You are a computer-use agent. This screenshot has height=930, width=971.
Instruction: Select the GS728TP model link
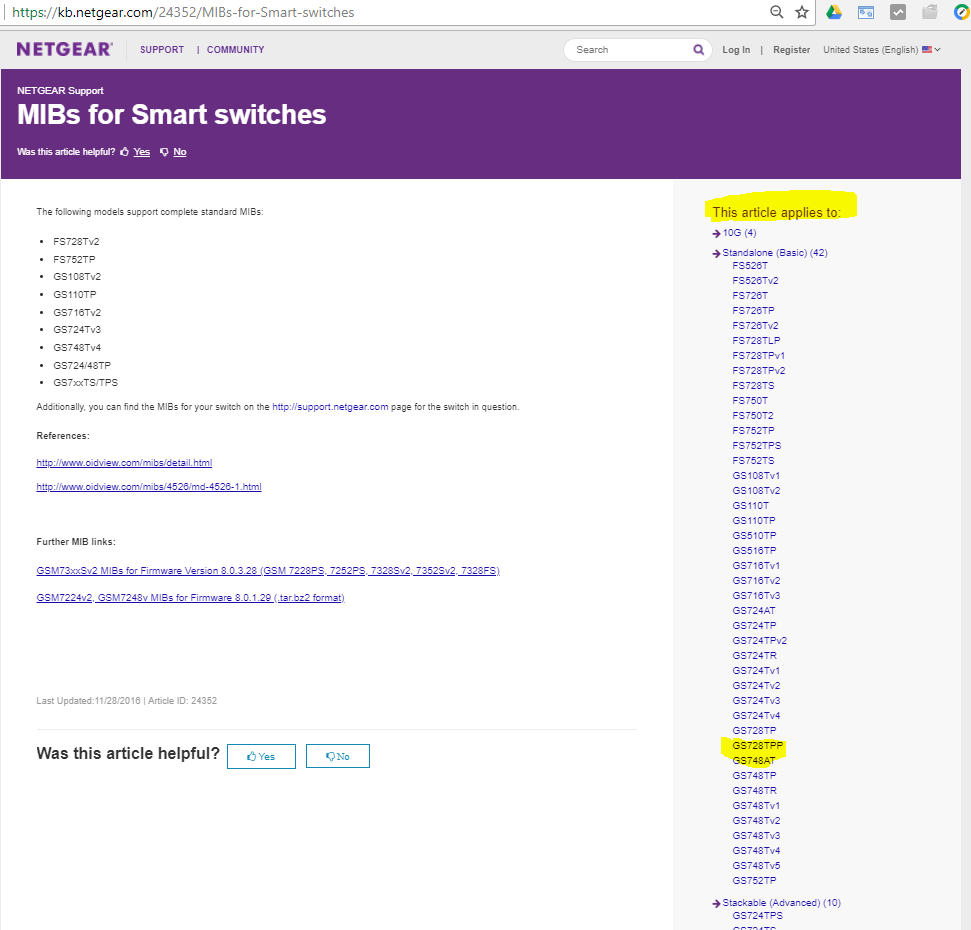[754, 731]
